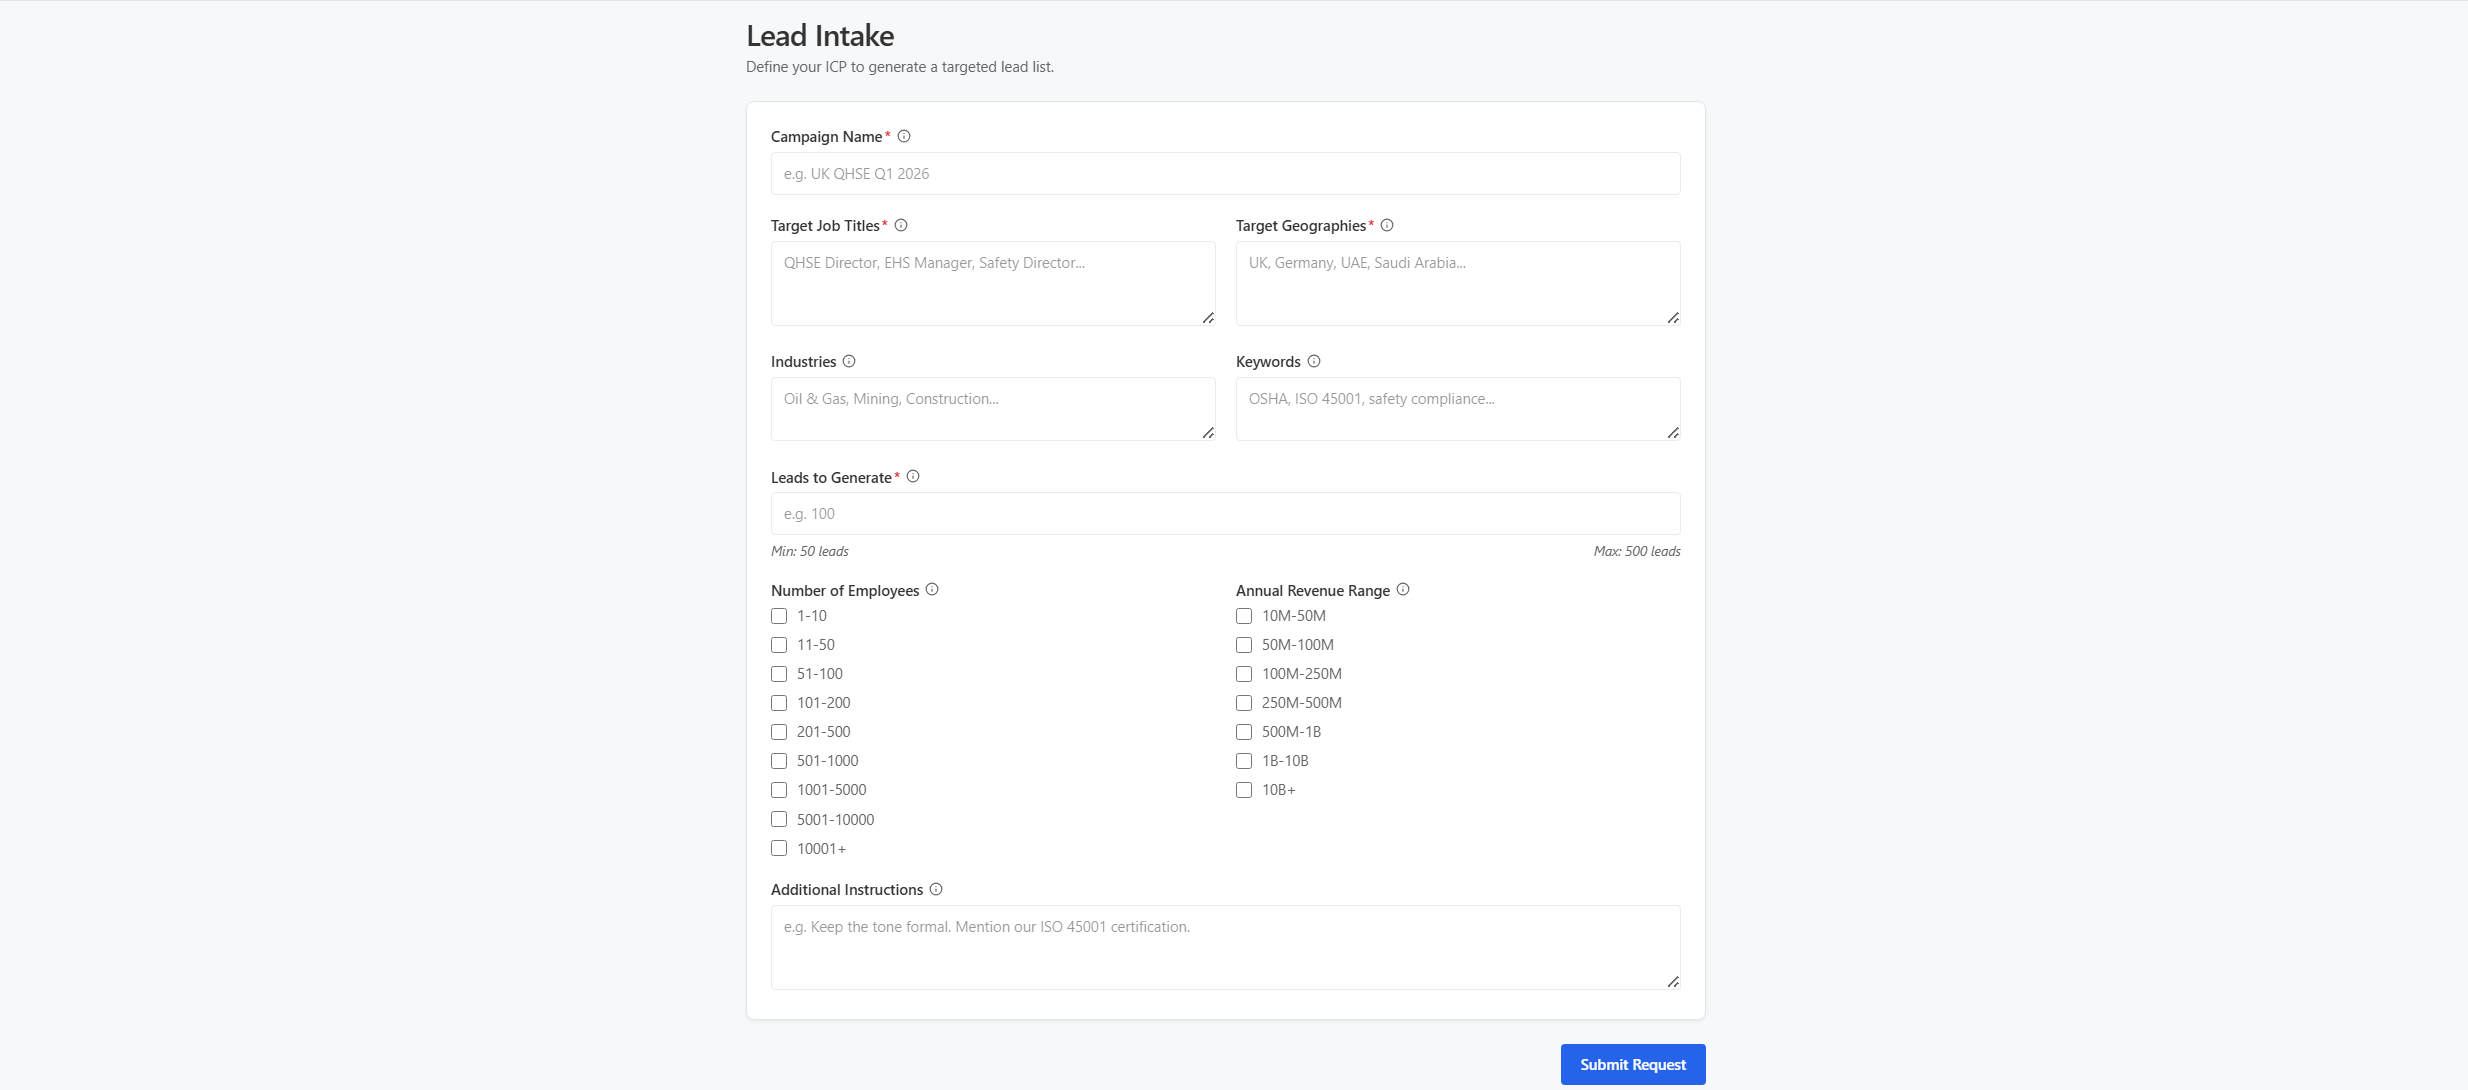Check the 10001+ employees checkbox
Viewport: 2468px width, 1090px height.
pyautogui.click(x=779, y=848)
